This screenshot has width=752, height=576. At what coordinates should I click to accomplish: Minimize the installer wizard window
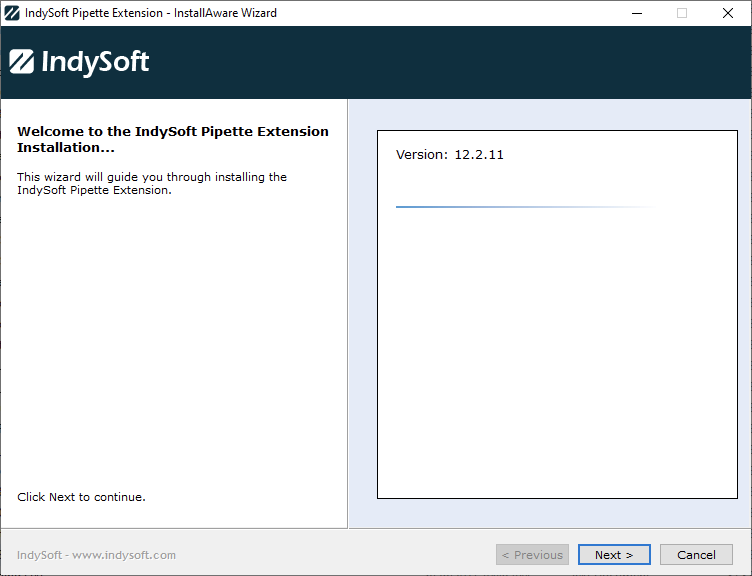(x=636, y=13)
